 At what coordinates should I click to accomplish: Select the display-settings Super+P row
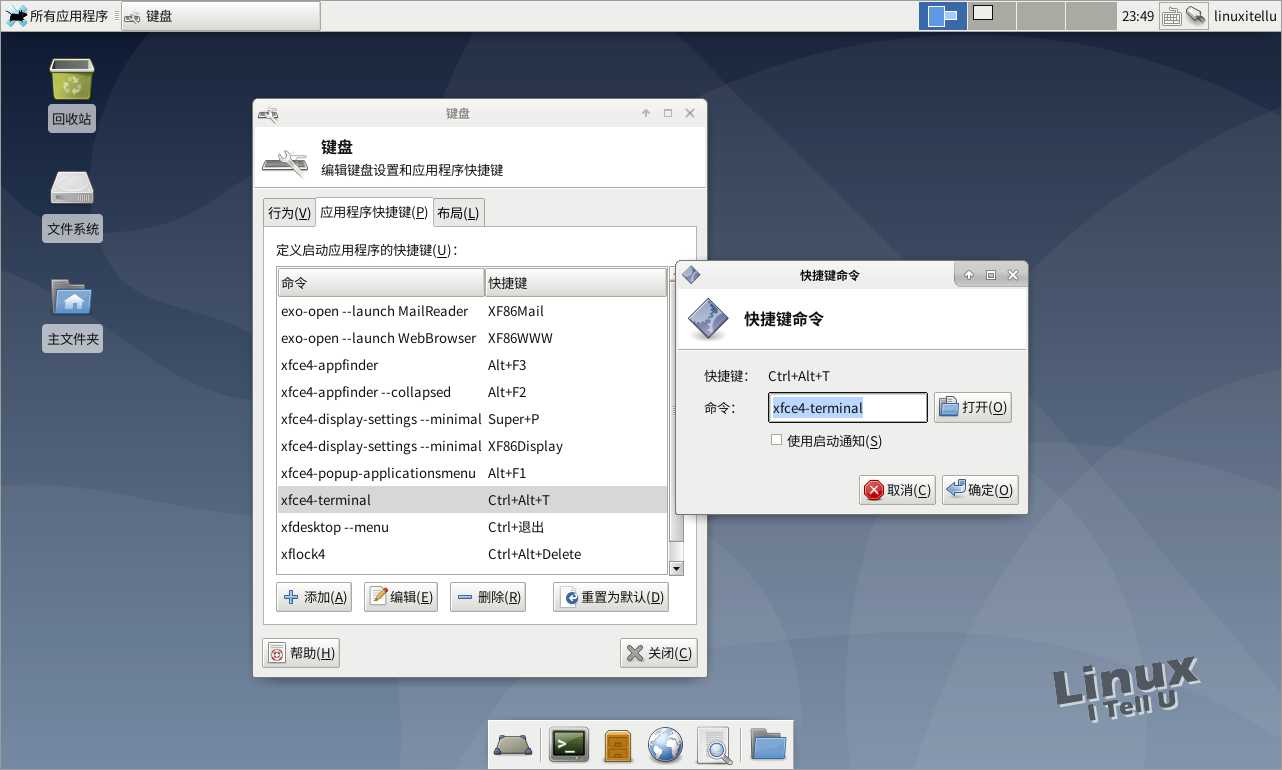[472, 419]
